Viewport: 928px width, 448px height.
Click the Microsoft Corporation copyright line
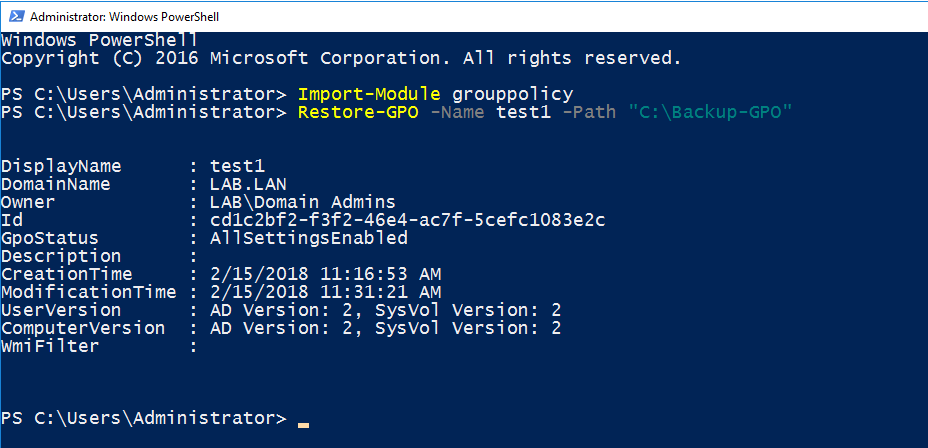[341, 58]
